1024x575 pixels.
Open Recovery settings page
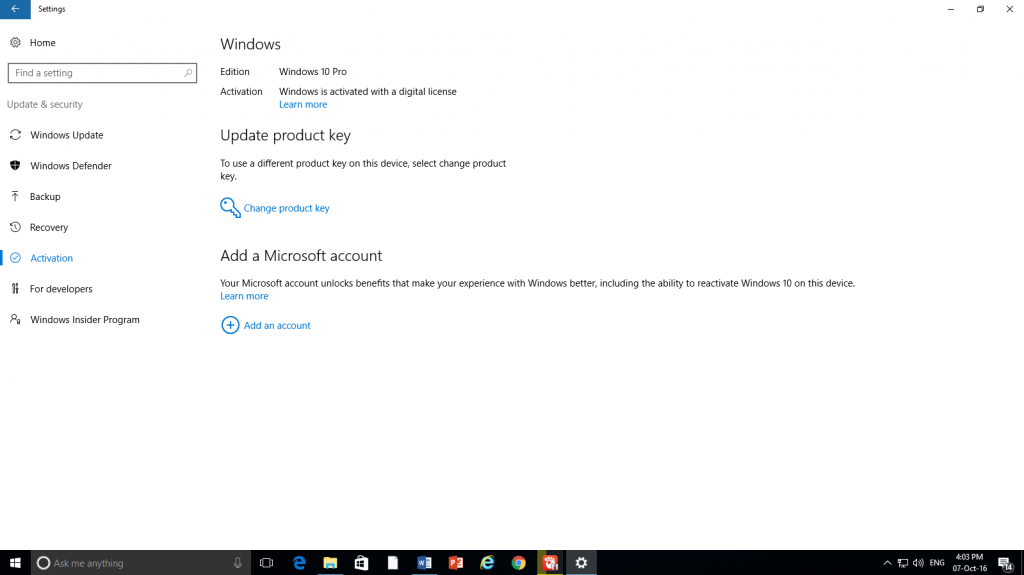pos(49,227)
